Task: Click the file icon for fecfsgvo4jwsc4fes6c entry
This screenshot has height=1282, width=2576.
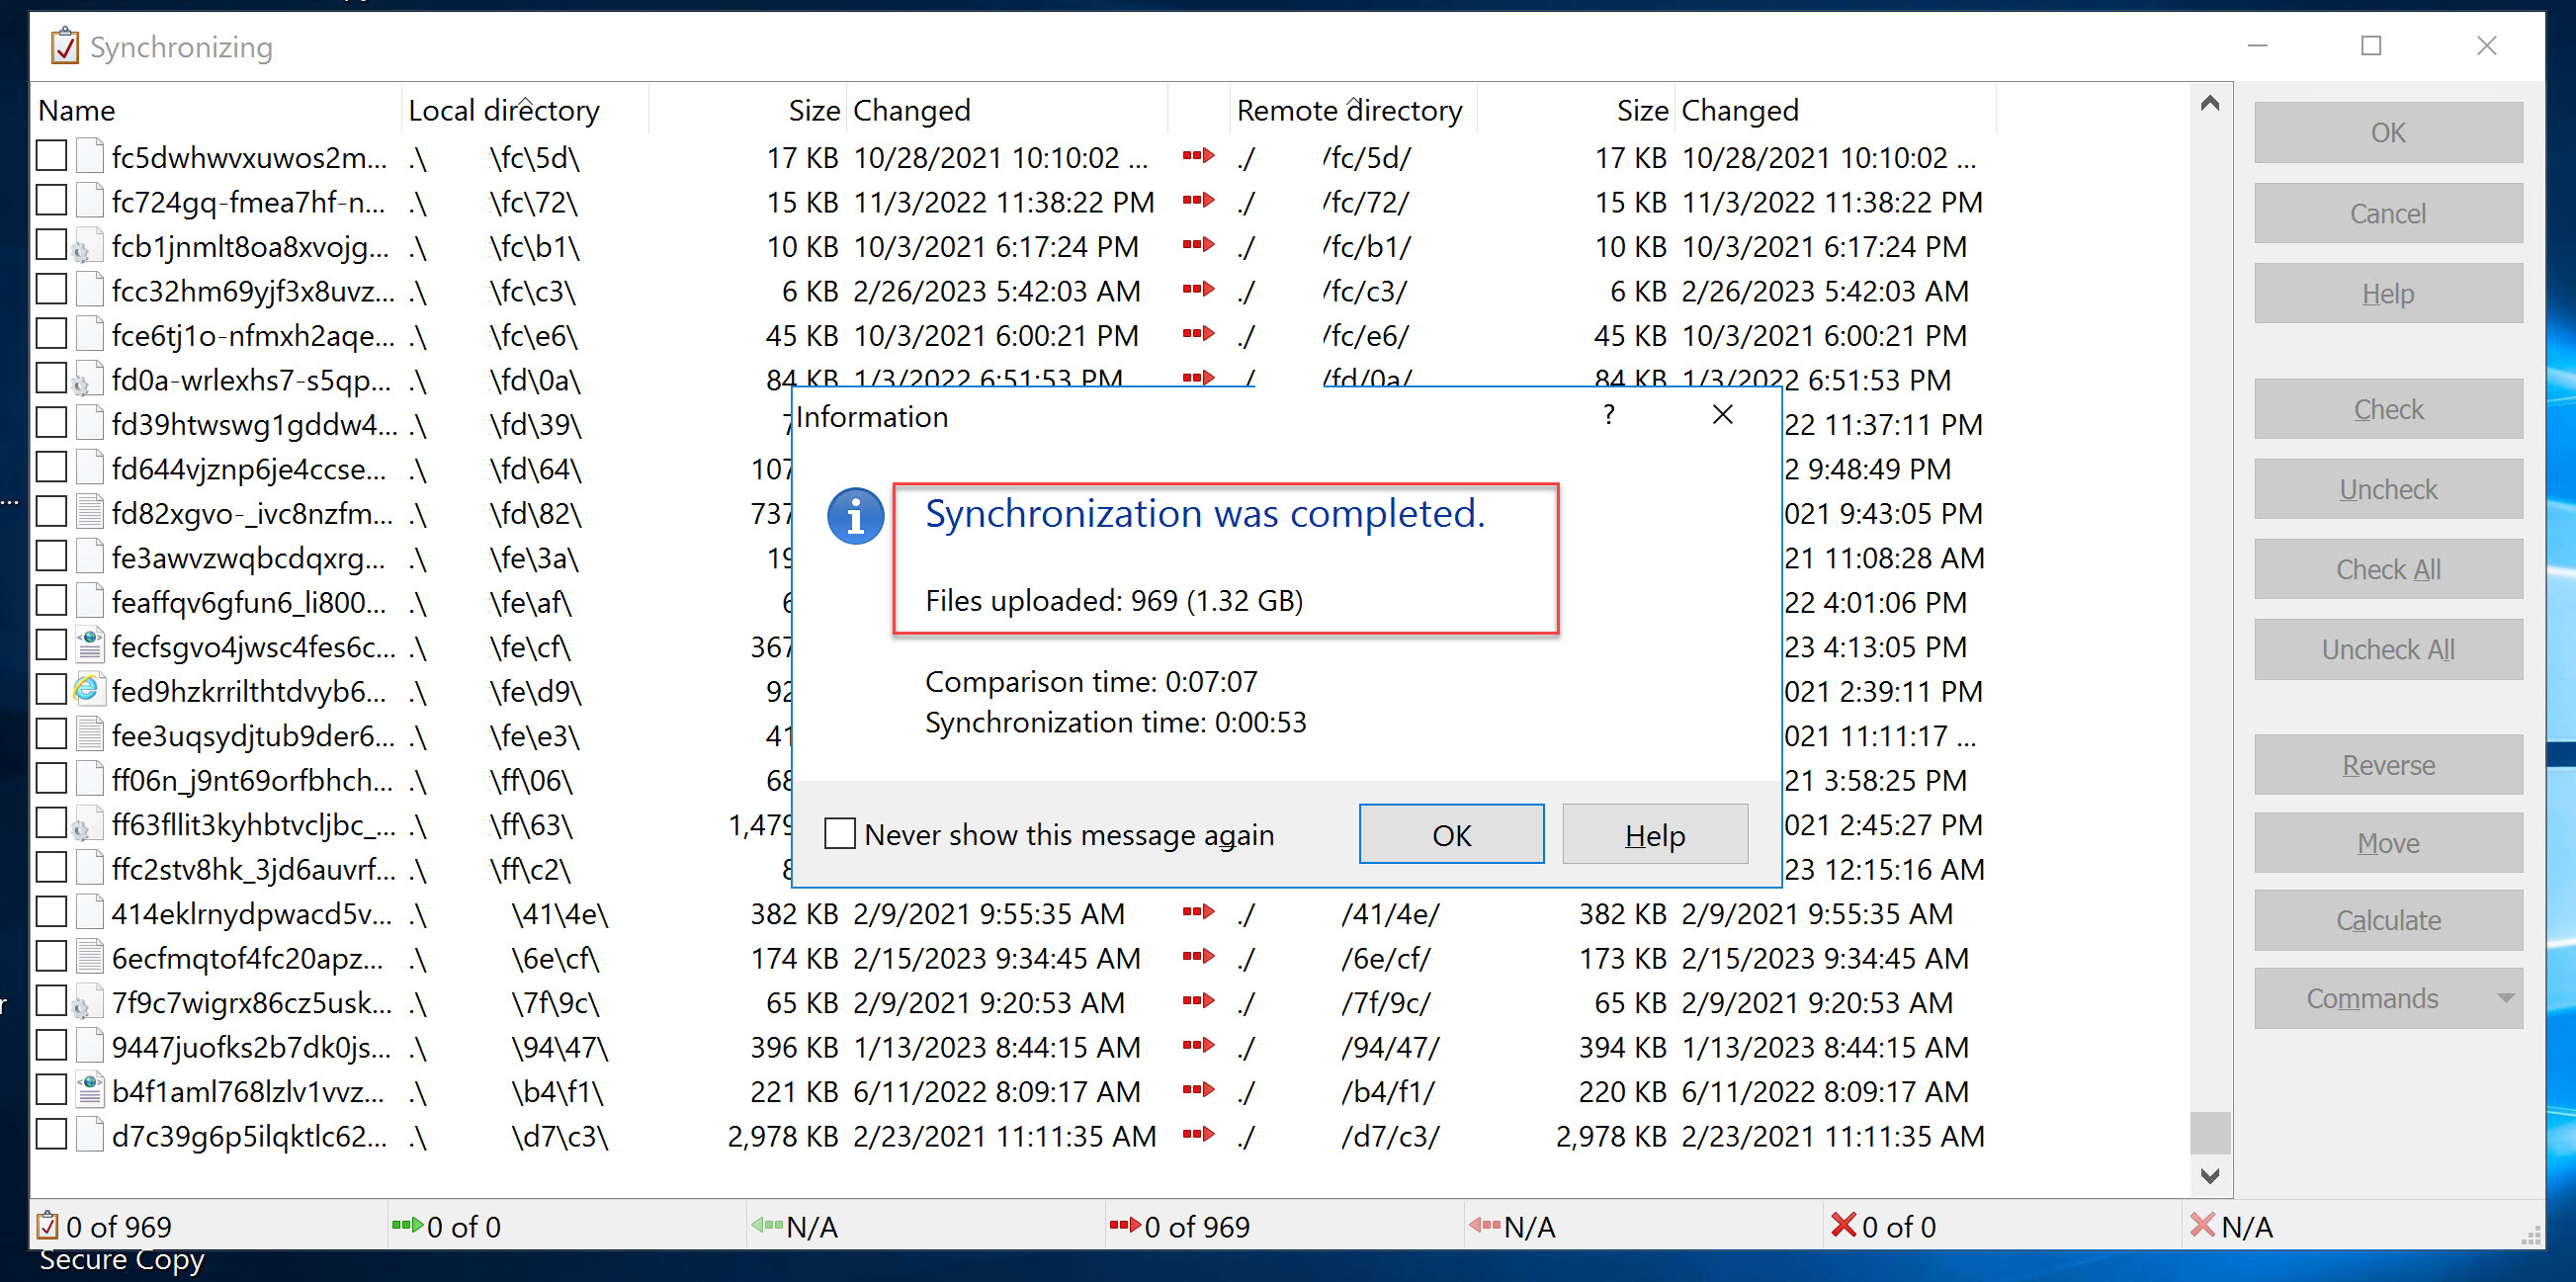Action: tap(89, 646)
